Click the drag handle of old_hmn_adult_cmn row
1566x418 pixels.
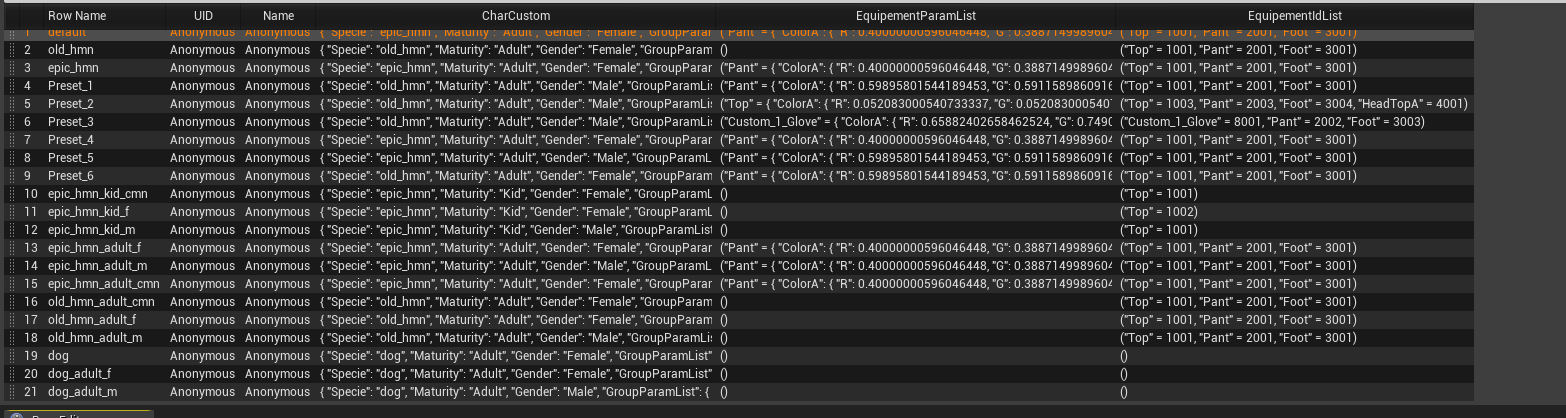[11, 302]
